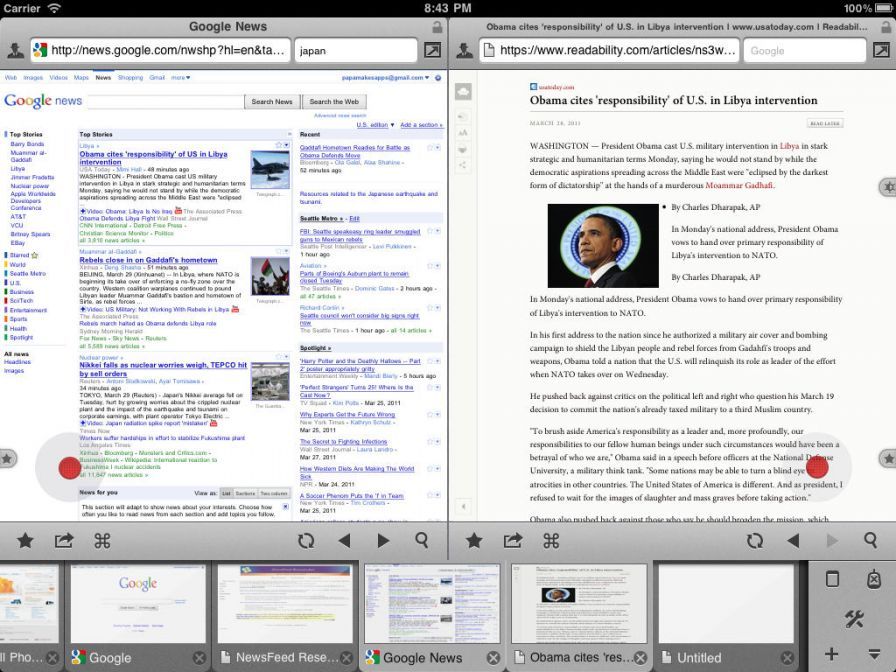Collapse the tab bar with the chevron icon
Viewport: 896px width, 672px height.
pos(875,654)
